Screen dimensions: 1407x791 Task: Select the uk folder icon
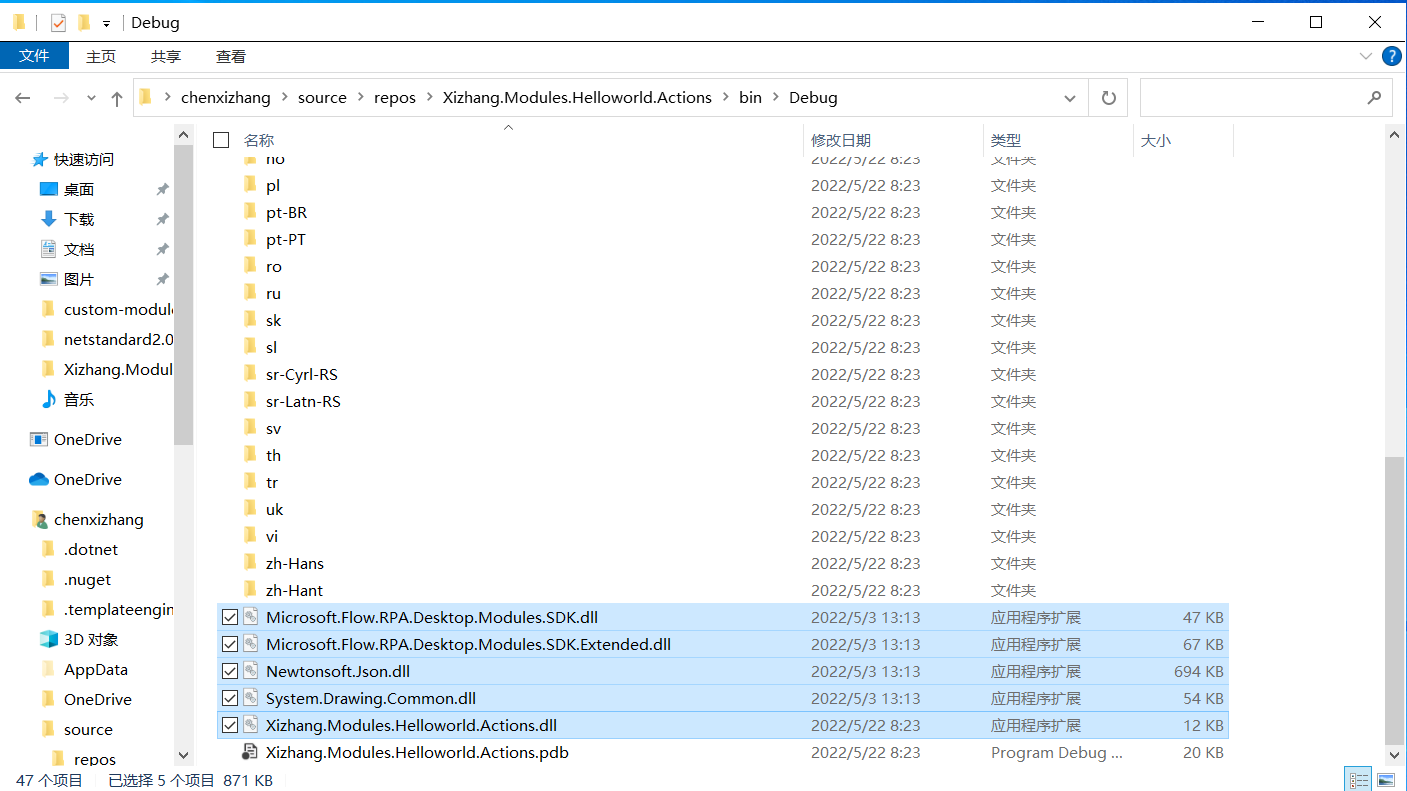[x=250, y=509]
